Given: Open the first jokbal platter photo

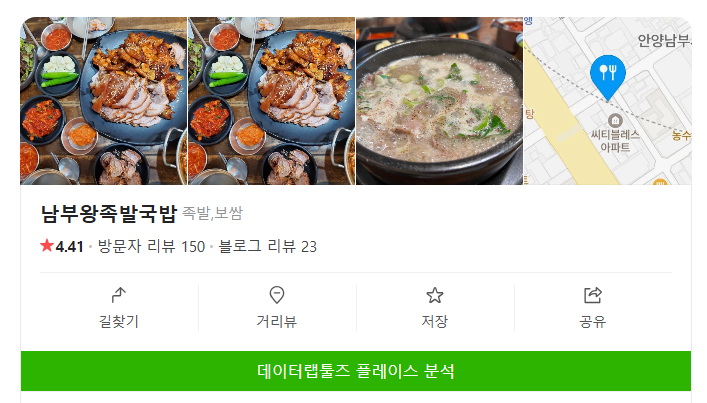Looking at the screenshot, I should [104, 101].
